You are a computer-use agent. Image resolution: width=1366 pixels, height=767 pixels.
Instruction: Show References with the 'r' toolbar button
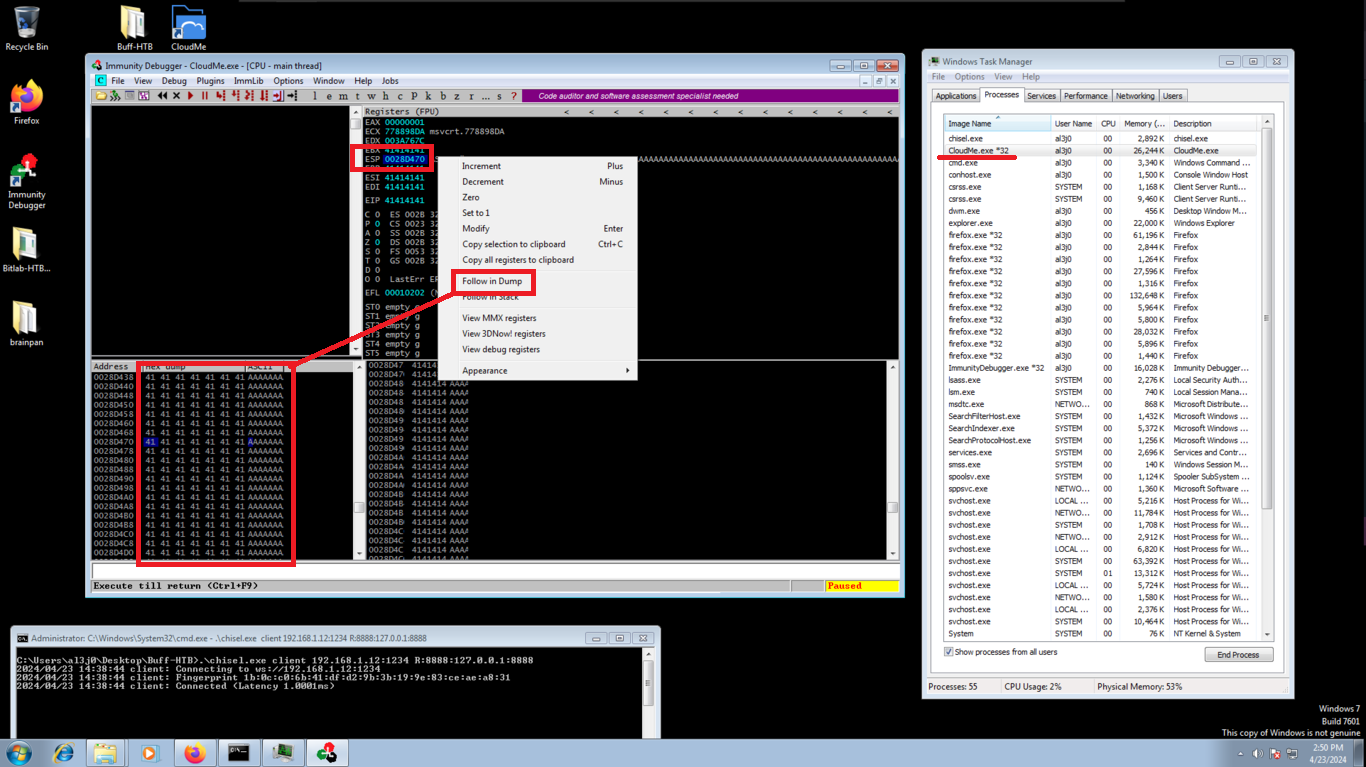coord(471,96)
